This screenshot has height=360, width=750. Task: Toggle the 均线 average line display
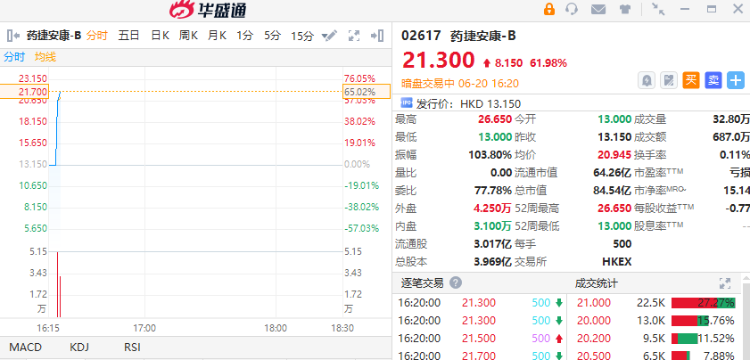click(45, 57)
